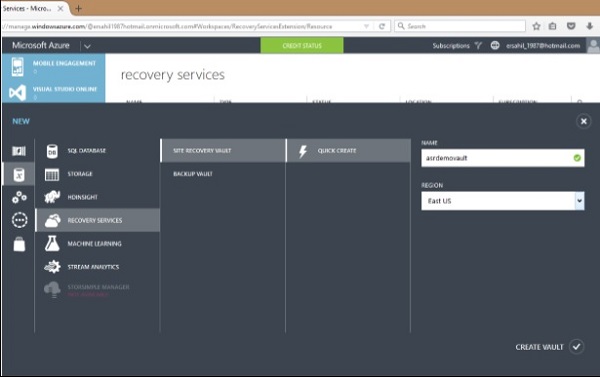Select Site Recovery Vault option
The width and height of the screenshot is (600, 378).
(223, 151)
